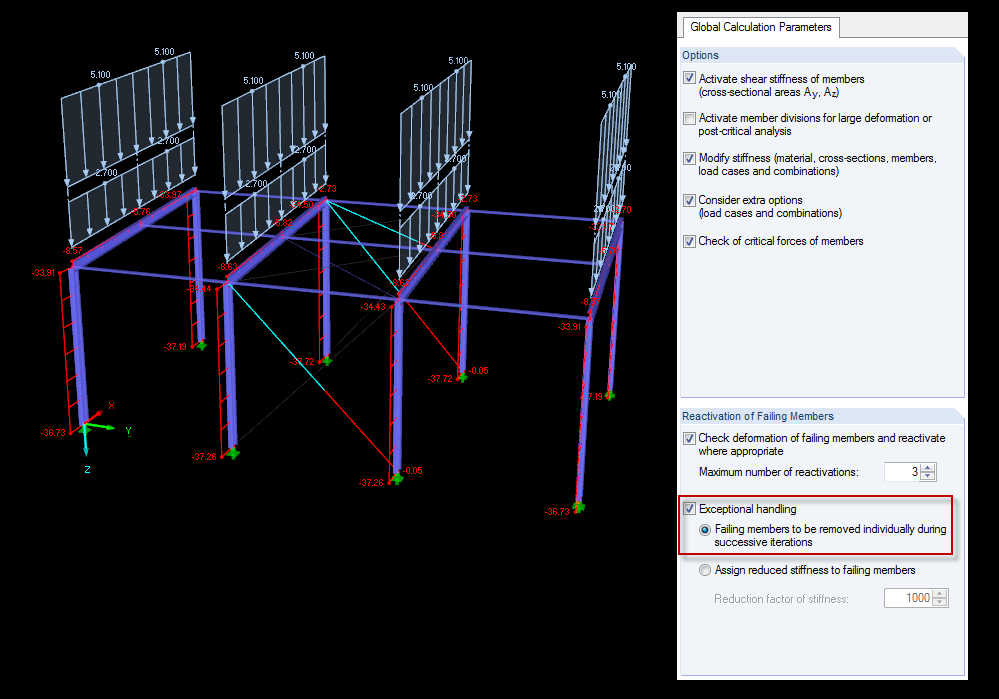Click the X axis arrow of the coordinate icon

[96, 416]
